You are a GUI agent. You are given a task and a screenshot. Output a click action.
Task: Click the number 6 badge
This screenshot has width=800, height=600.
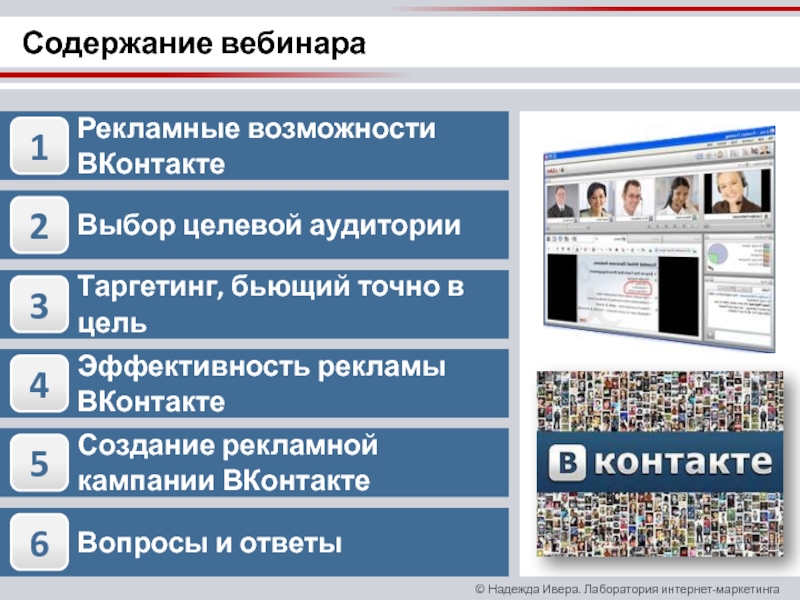(x=39, y=542)
